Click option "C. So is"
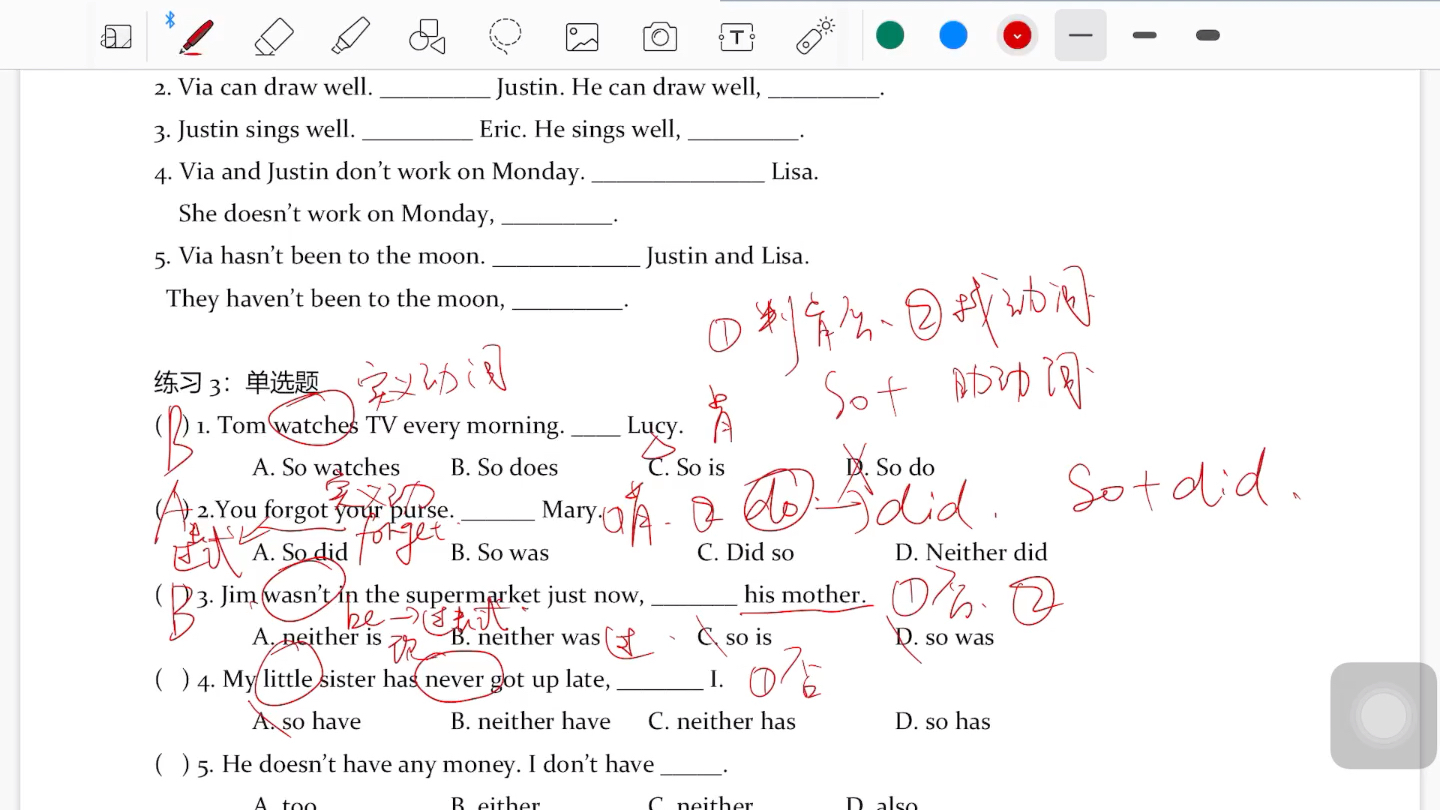Viewport: 1440px width, 810px height. pos(686,467)
